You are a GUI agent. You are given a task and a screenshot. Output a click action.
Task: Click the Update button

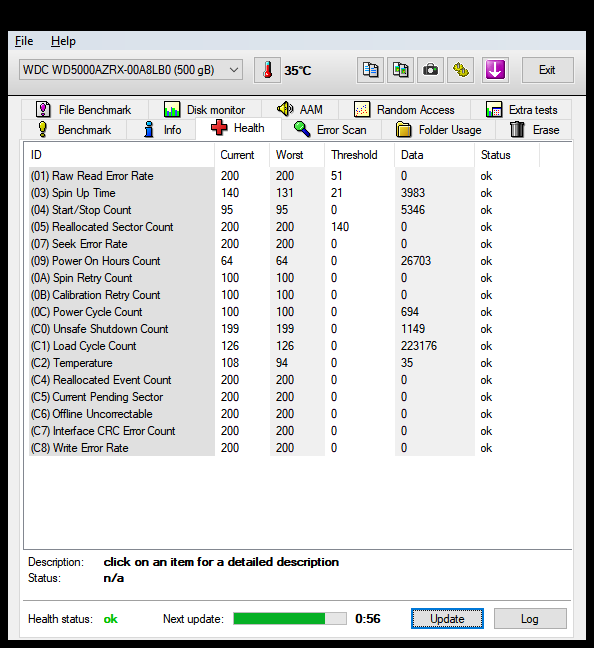tap(447, 619)
